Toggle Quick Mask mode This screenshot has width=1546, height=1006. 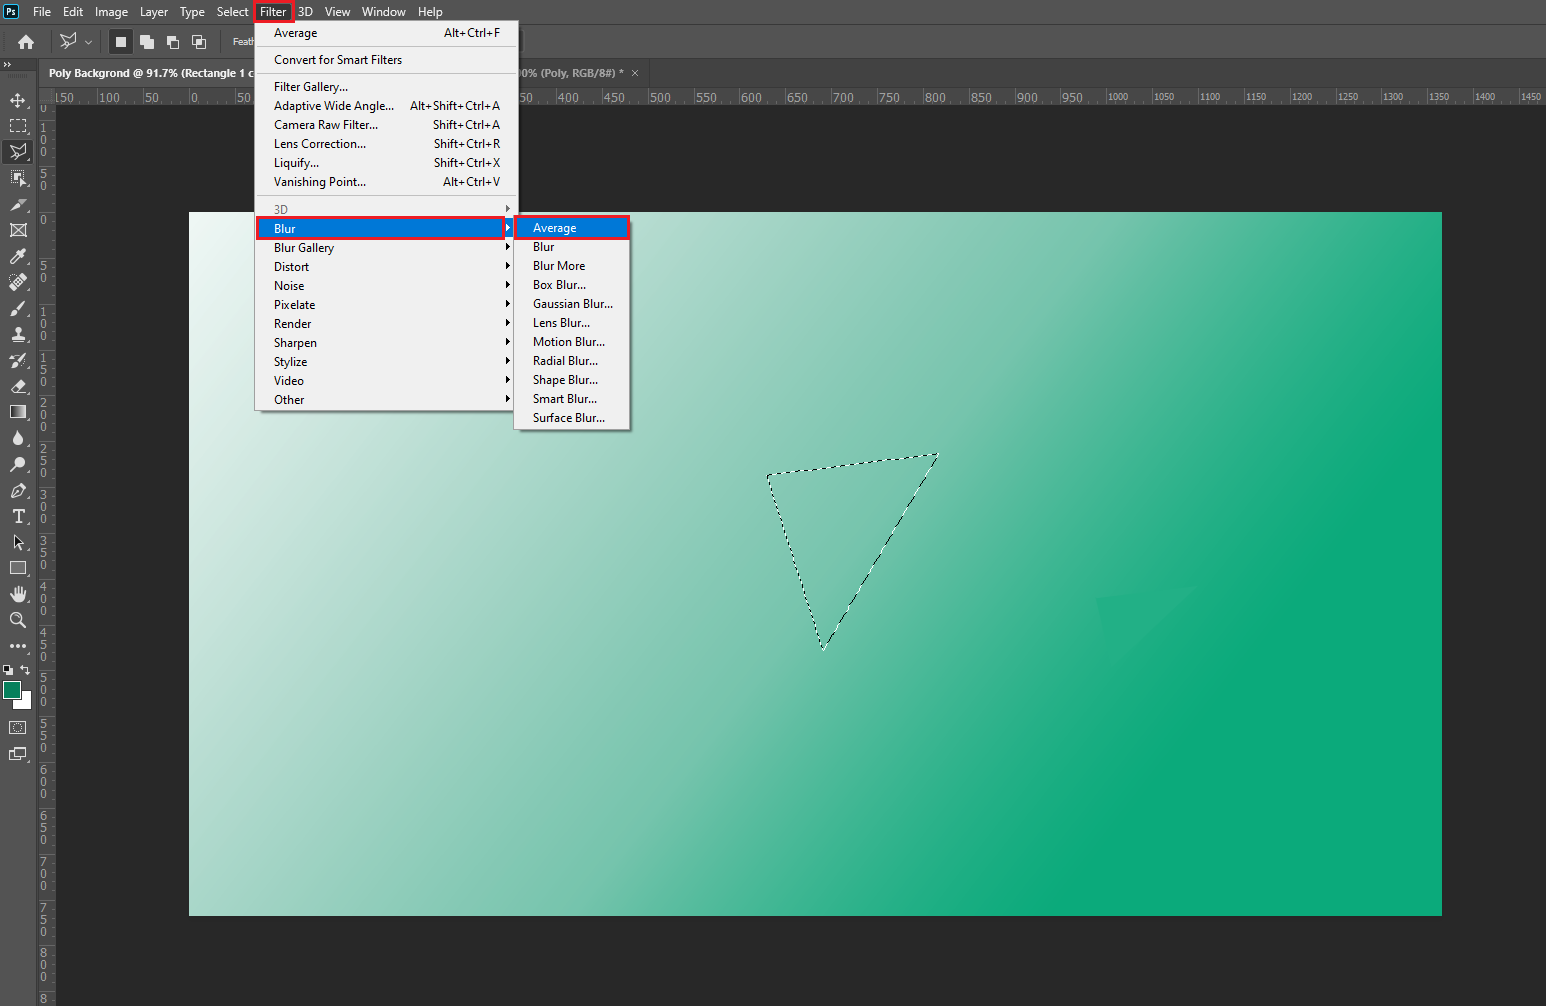(18, 727)
